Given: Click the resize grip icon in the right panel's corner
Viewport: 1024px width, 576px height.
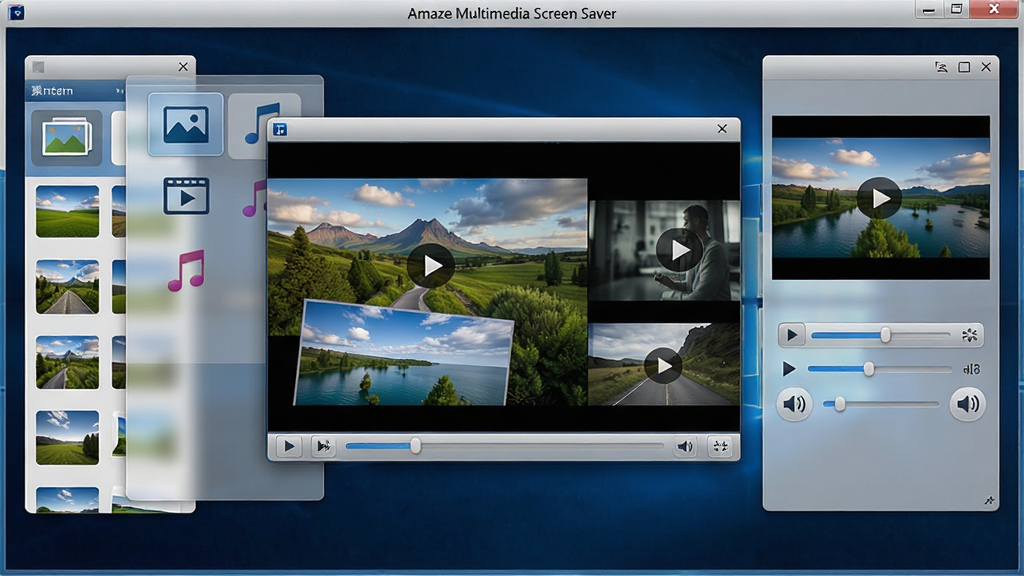Looking at the screenshot, I should click(x=989, y=501).
